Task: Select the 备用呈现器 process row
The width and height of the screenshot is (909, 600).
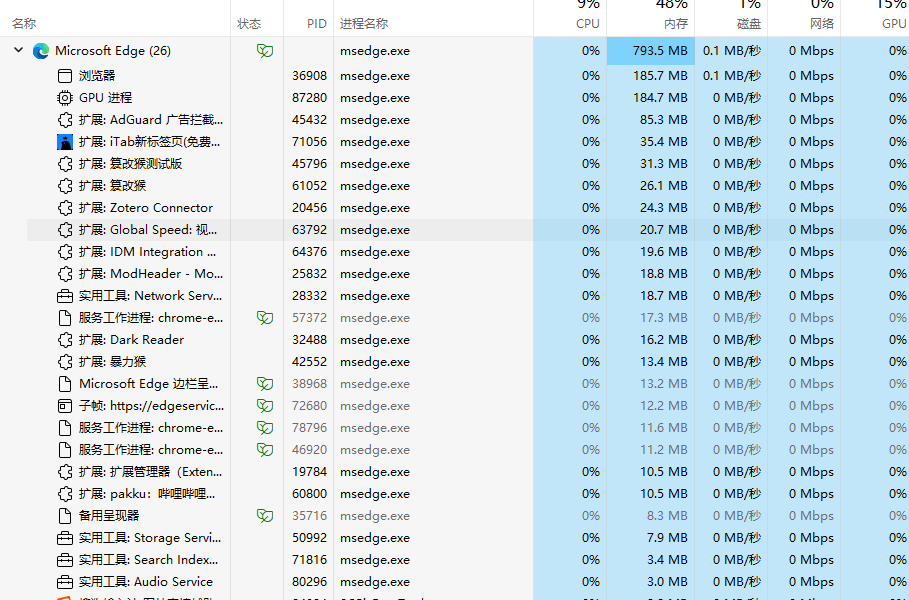Action: click(454, 516)
